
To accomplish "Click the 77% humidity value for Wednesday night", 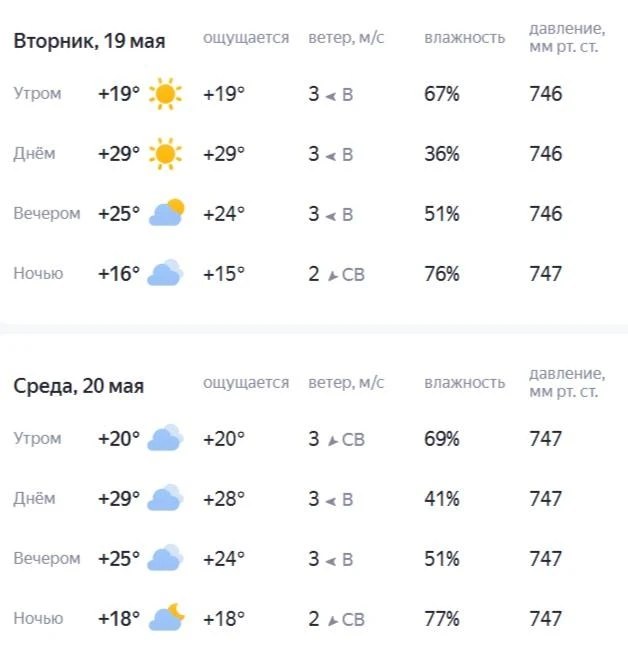I will [442, 619].
